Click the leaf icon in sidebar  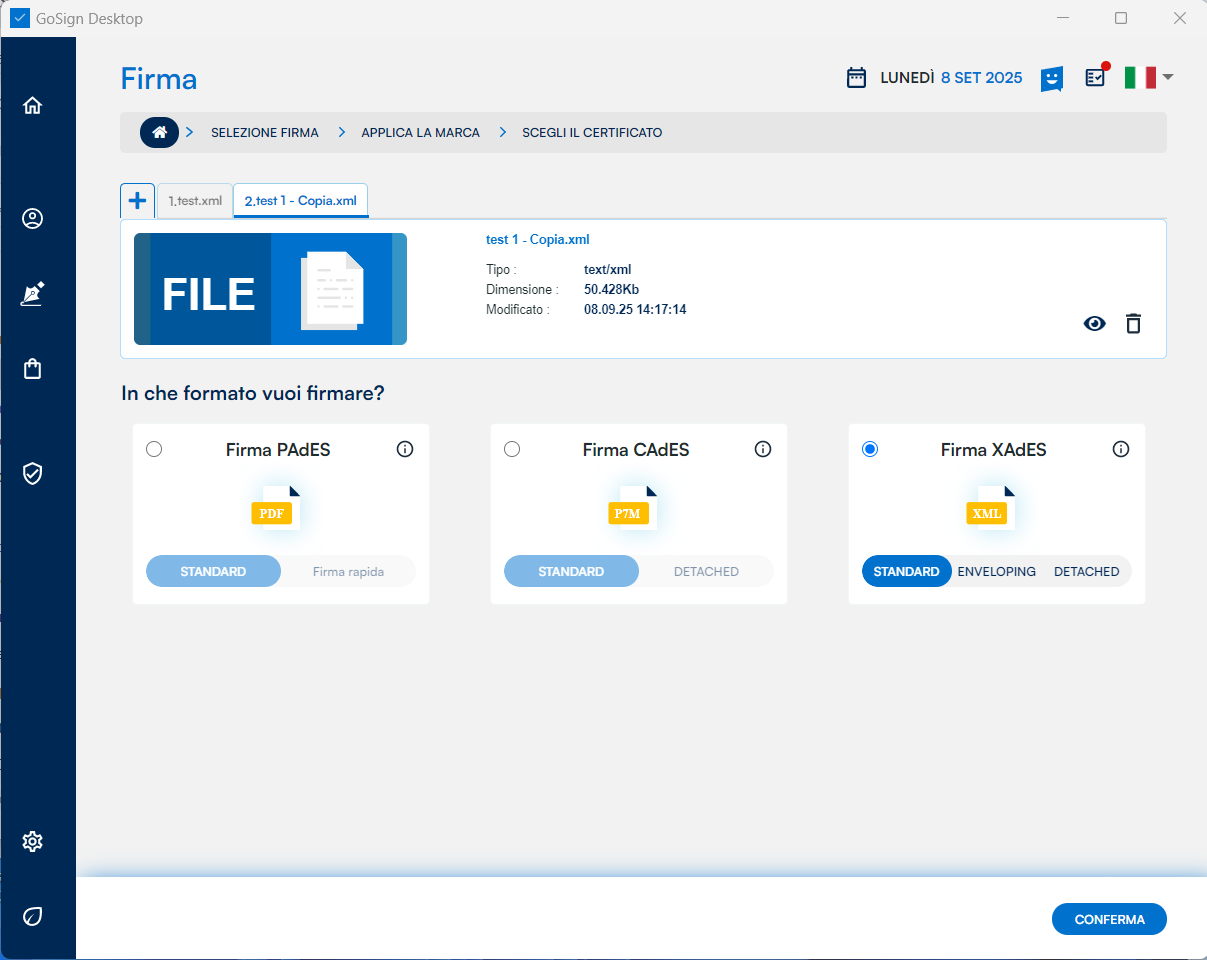pos(33,916)
